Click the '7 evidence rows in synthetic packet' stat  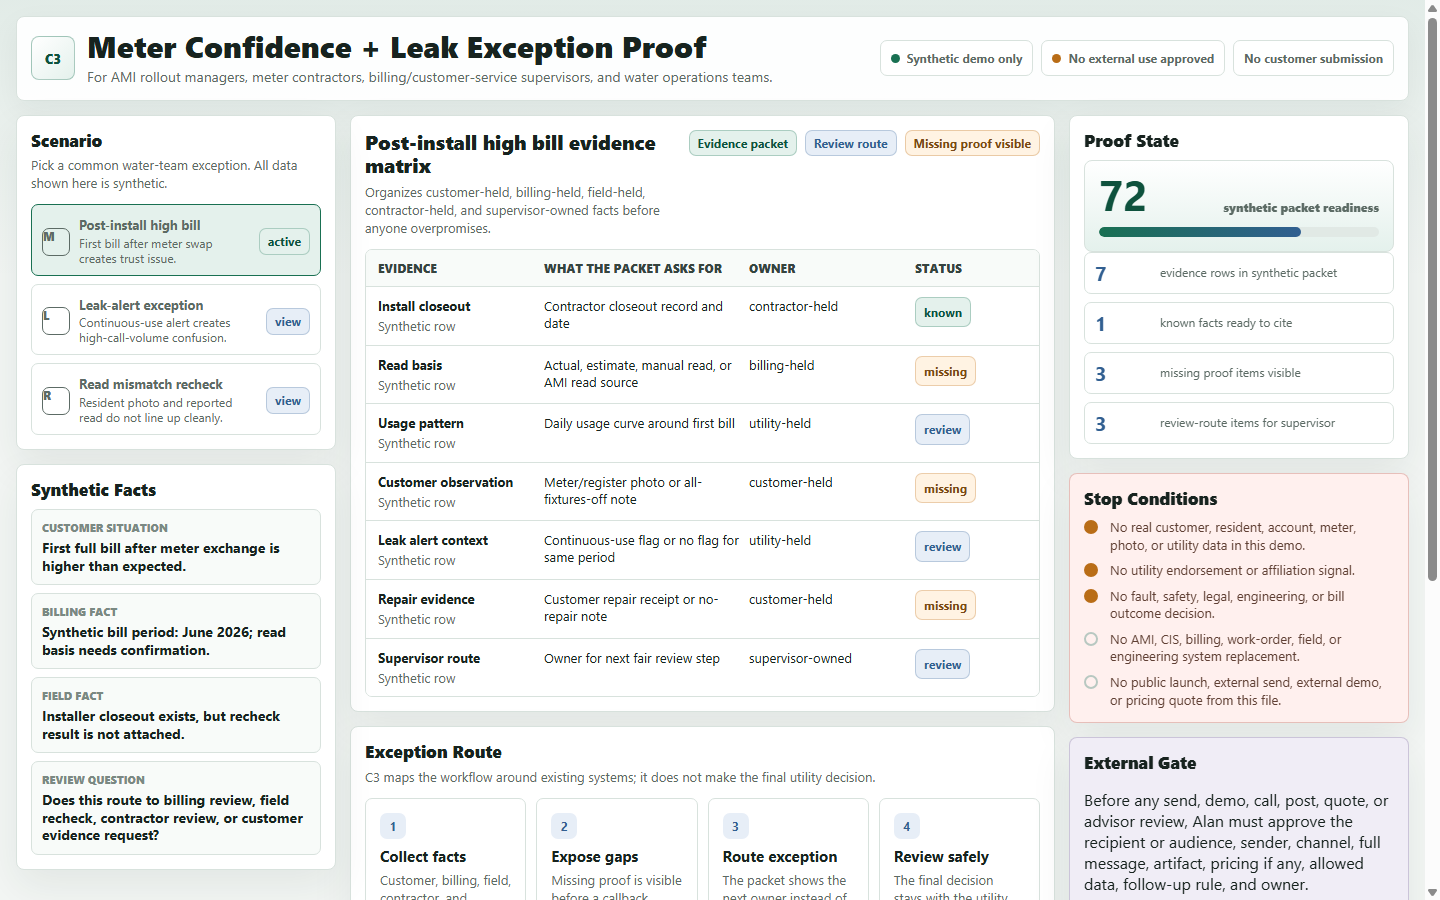pyautogui.click(x=1239, y=273)
